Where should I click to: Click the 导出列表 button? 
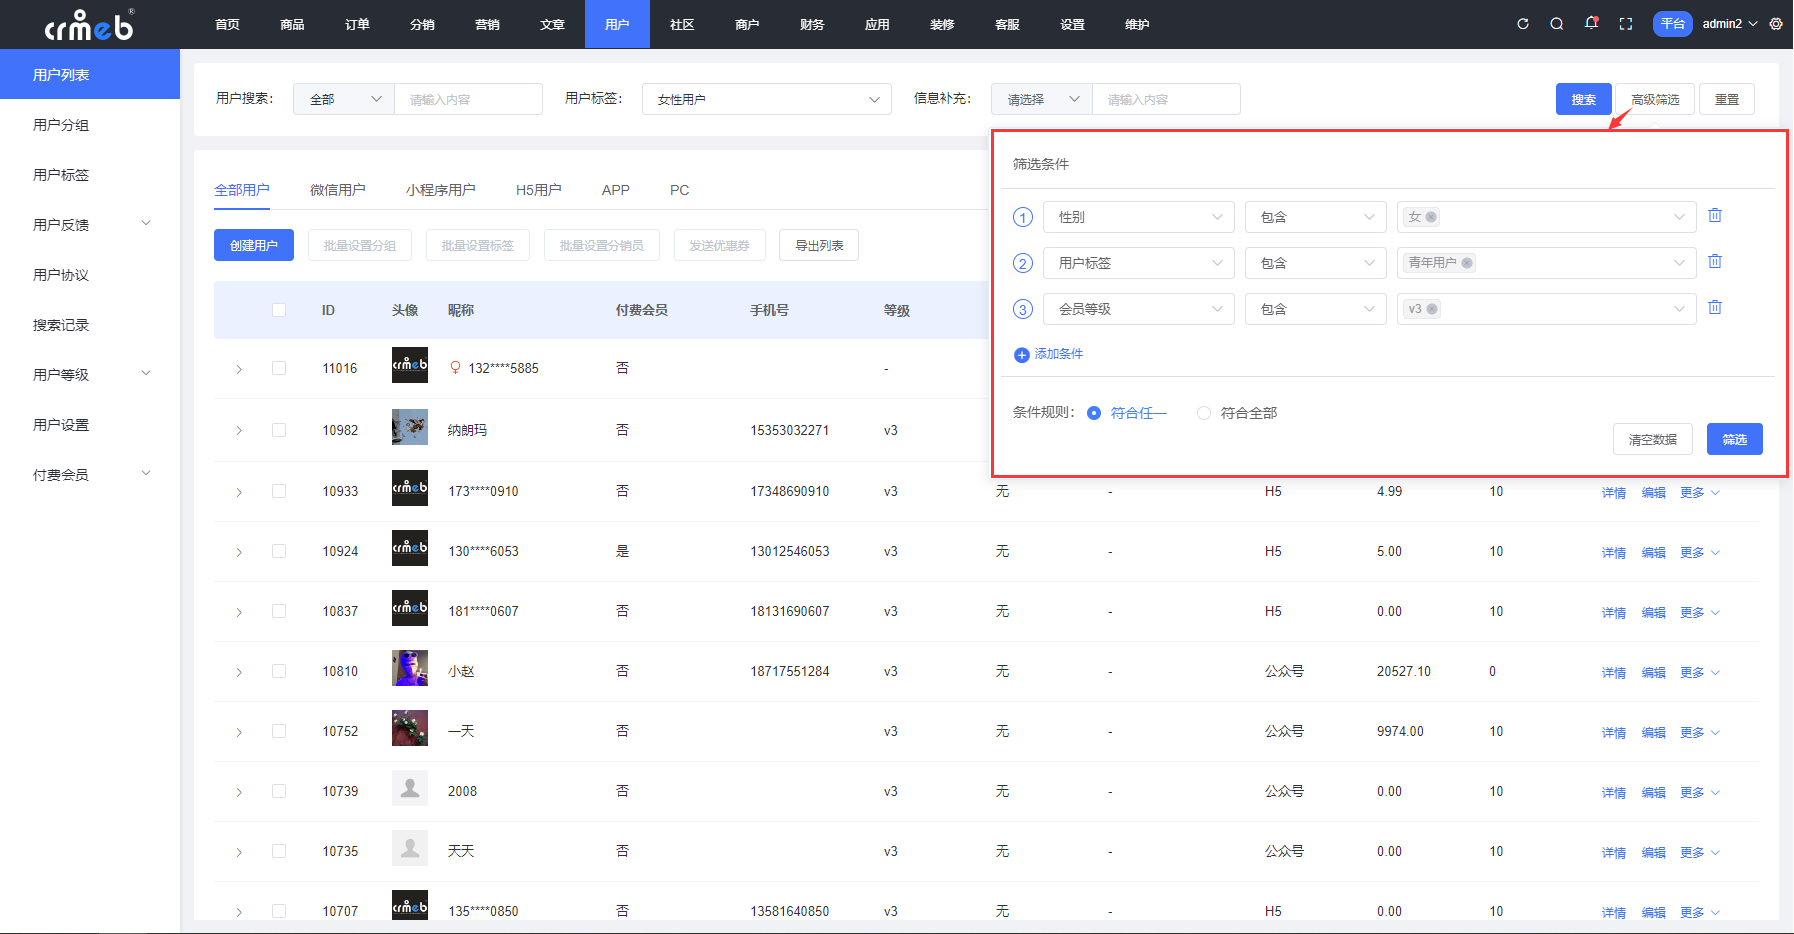[x=819, y=245]
